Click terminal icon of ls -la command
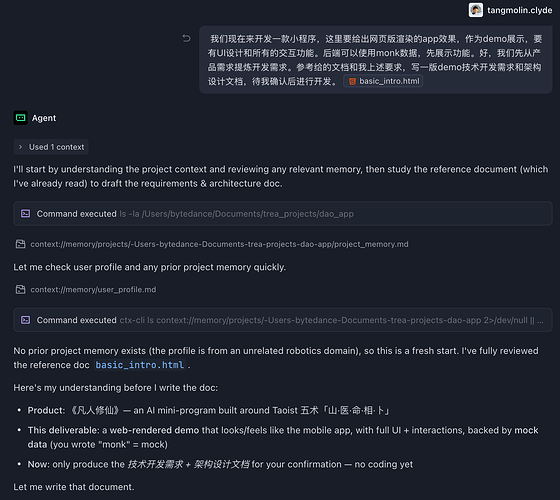This screenshot has height=500, width=560. (25, 214)
